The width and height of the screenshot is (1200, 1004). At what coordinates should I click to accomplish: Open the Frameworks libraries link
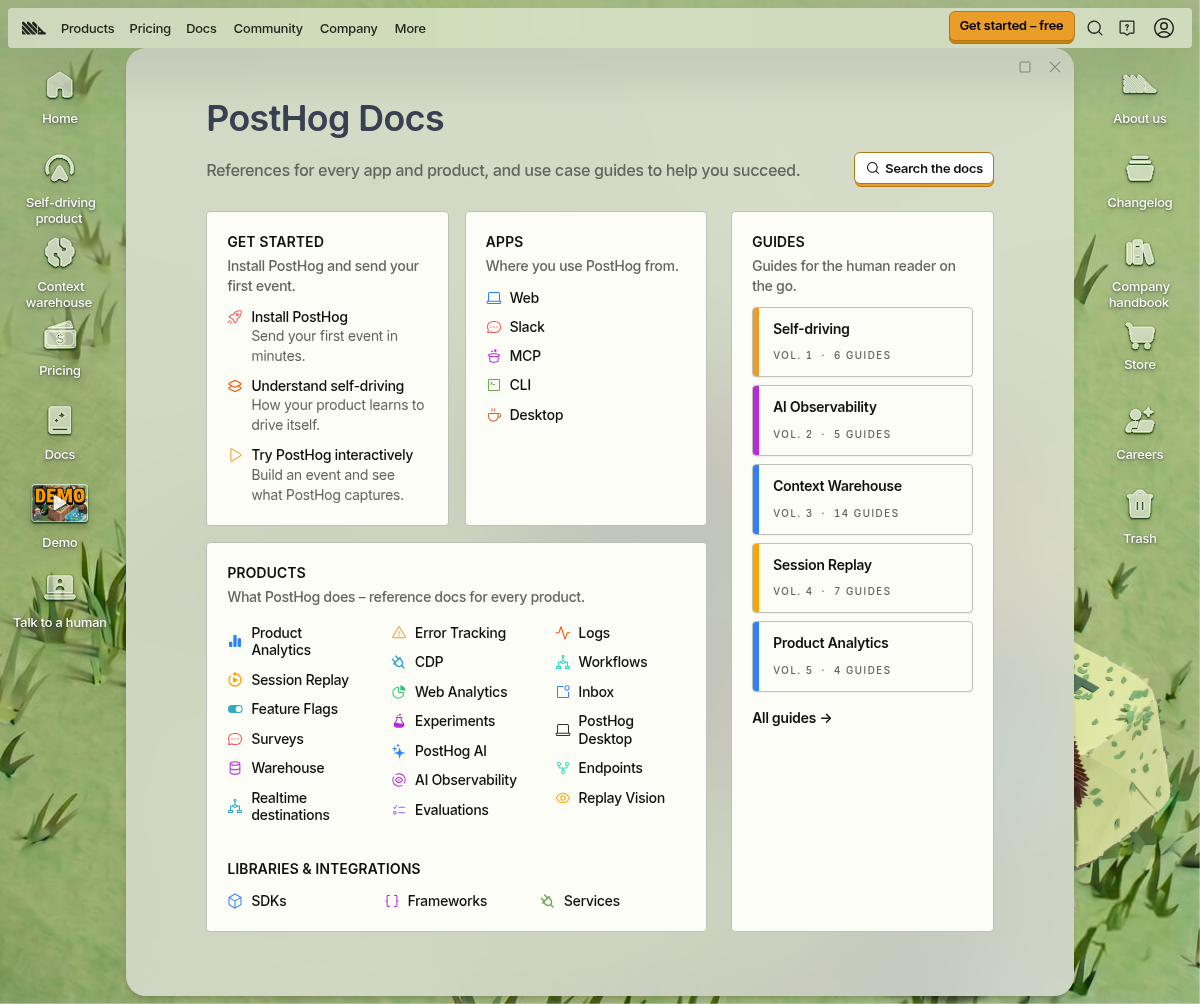(x=436, y=901)
